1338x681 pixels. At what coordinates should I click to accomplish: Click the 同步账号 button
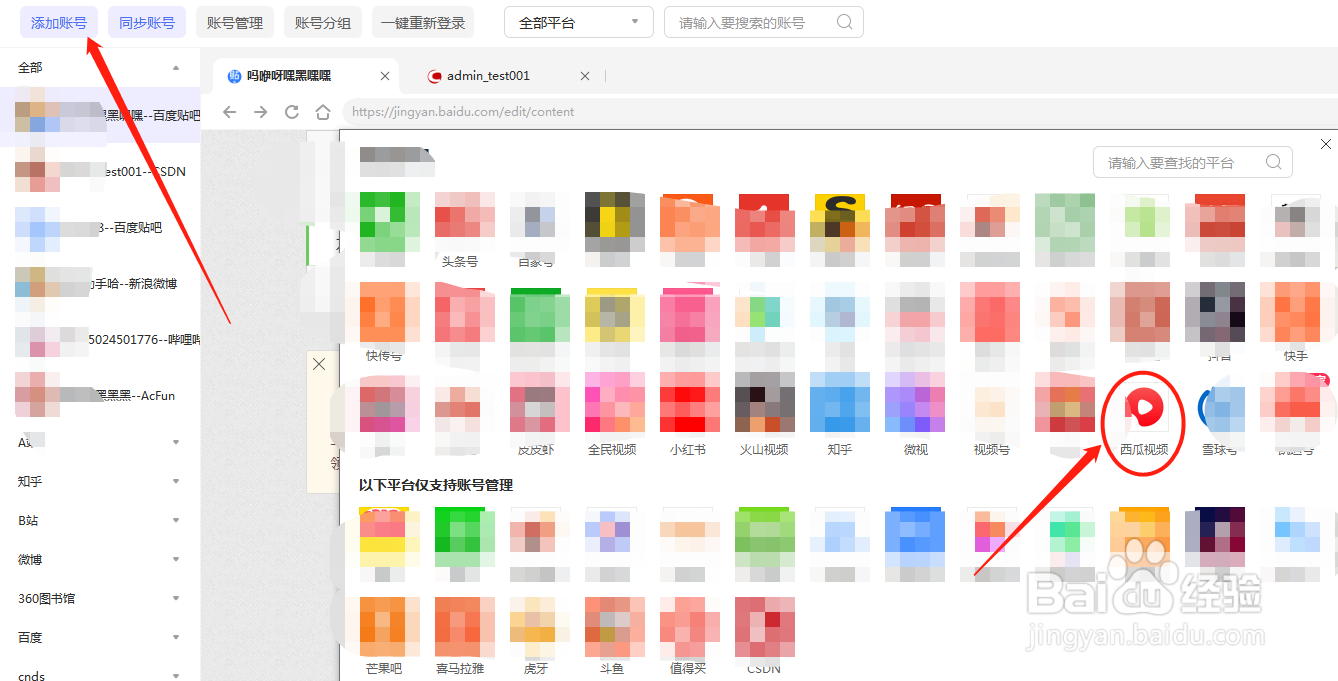(147, 22)
